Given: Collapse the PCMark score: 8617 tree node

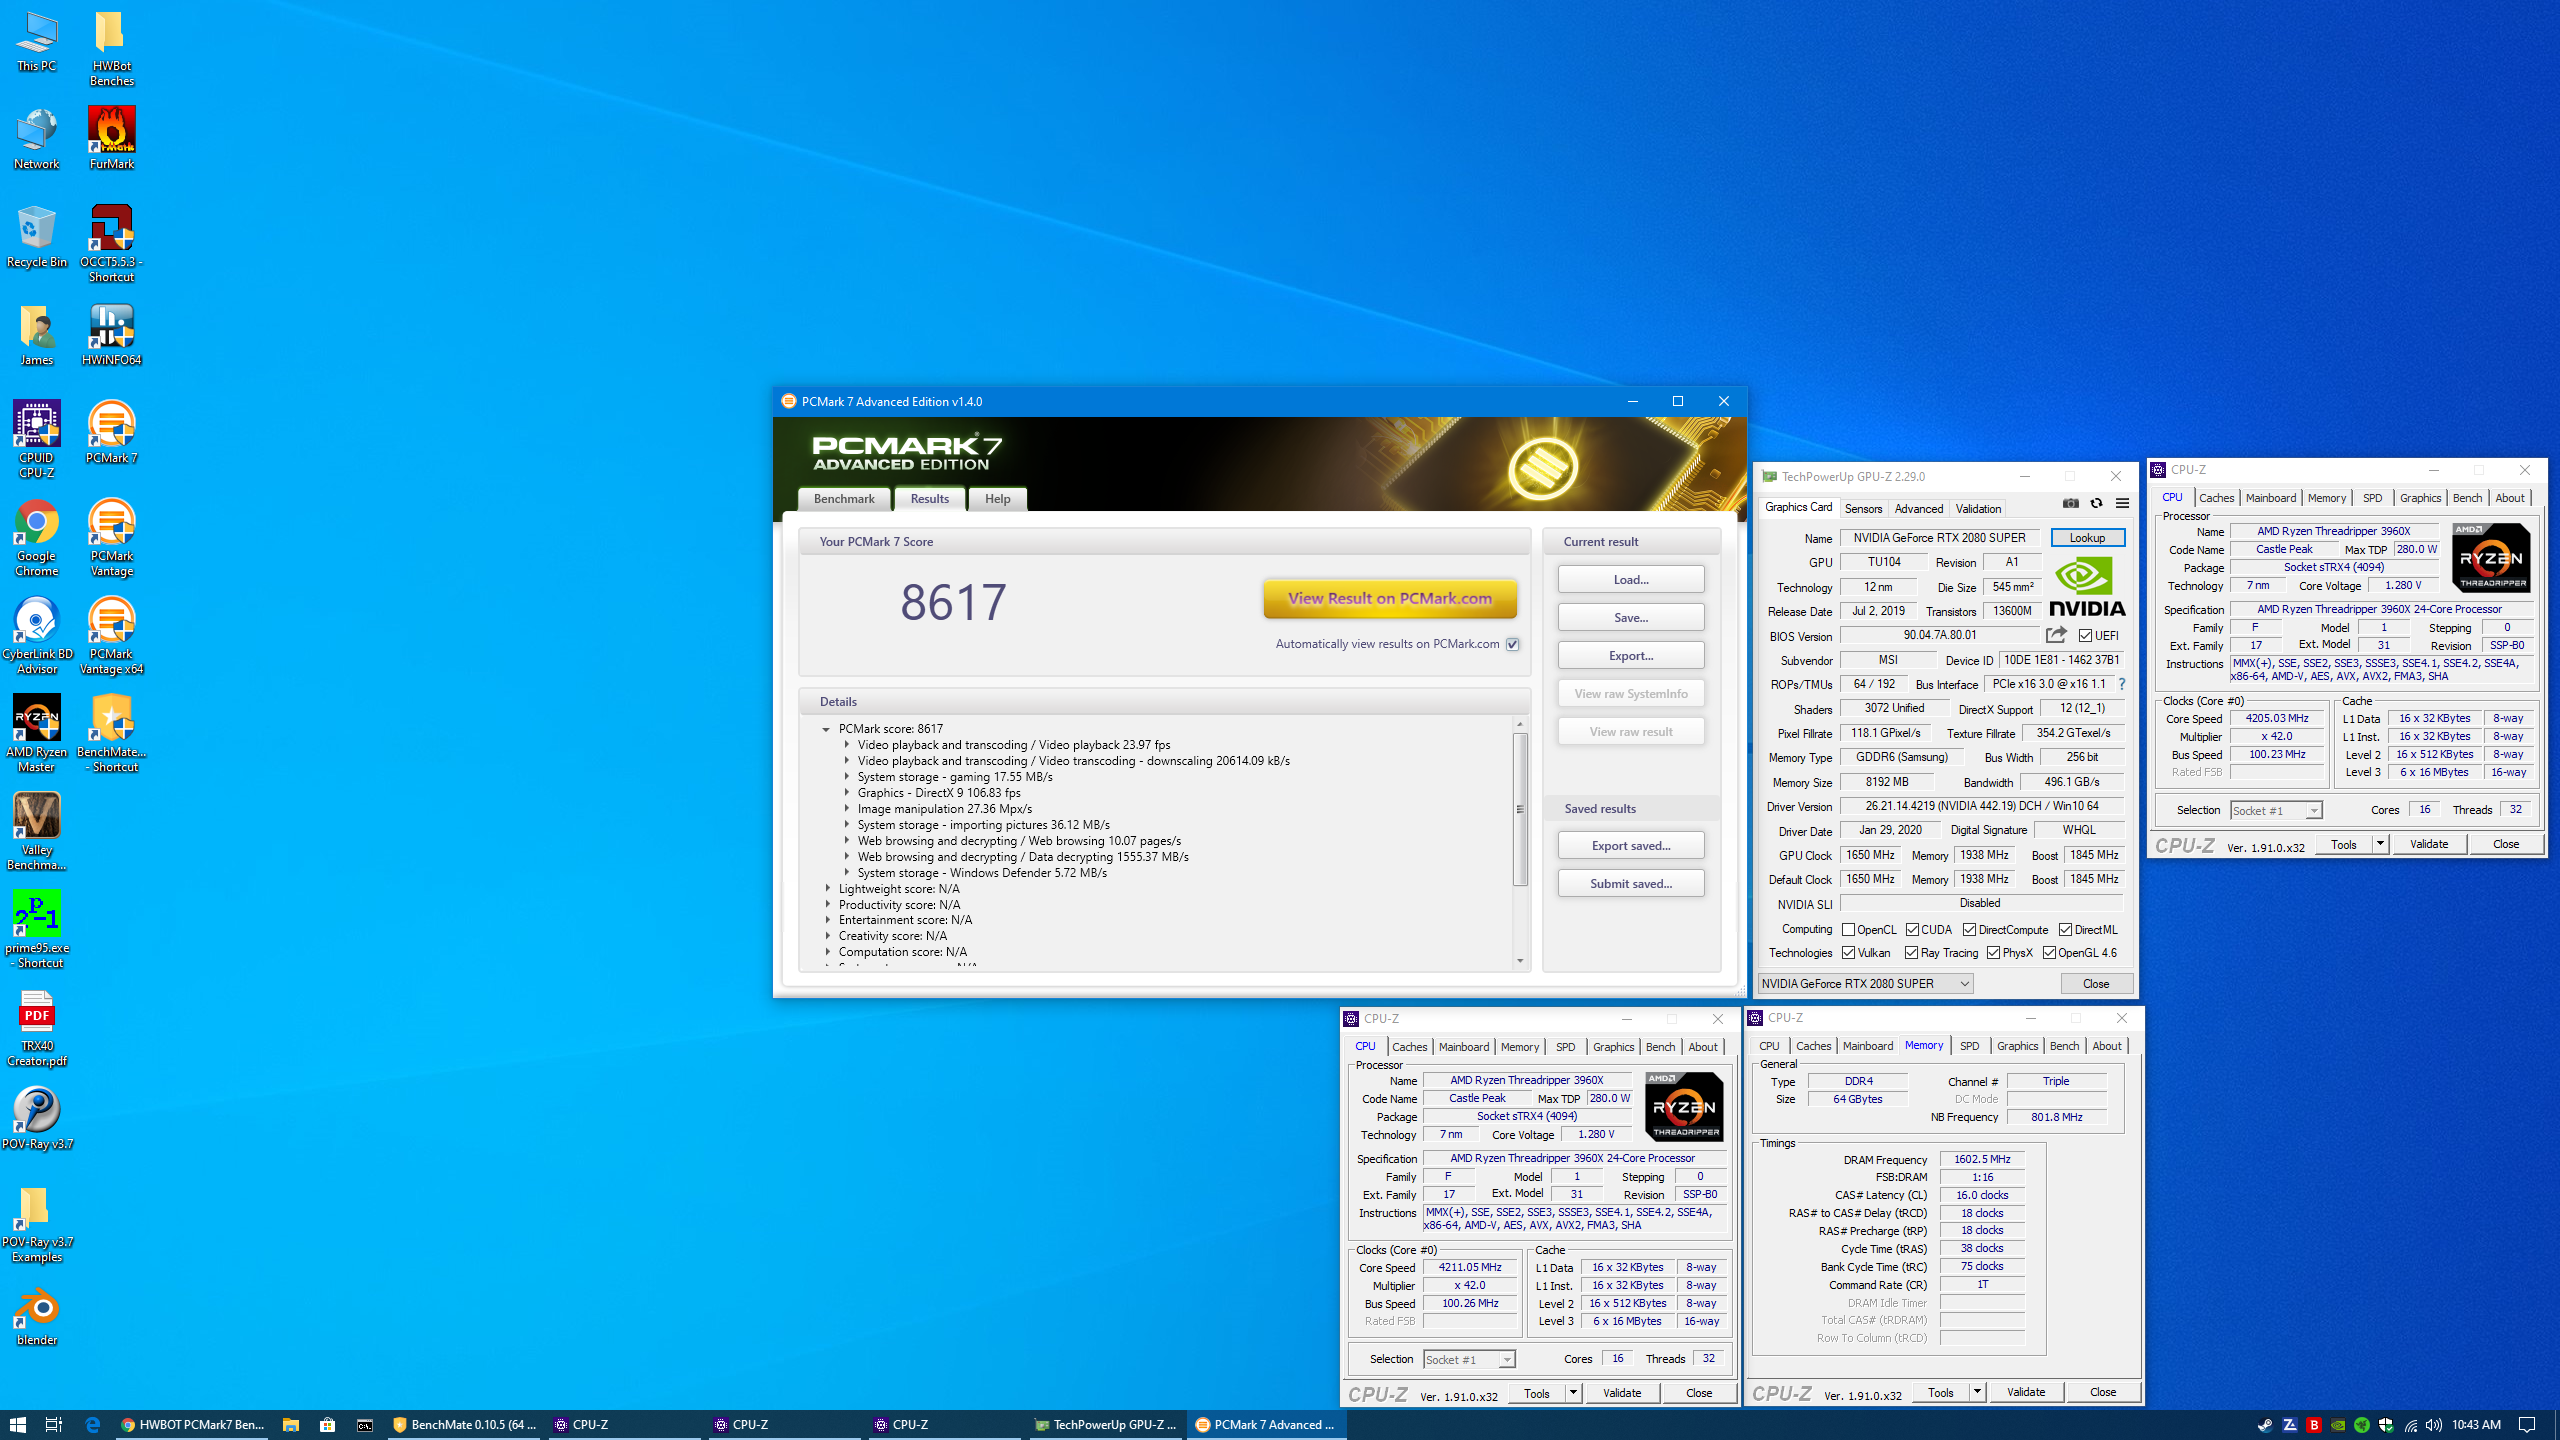Looking at the screenshot, I should tap(826, 729).
